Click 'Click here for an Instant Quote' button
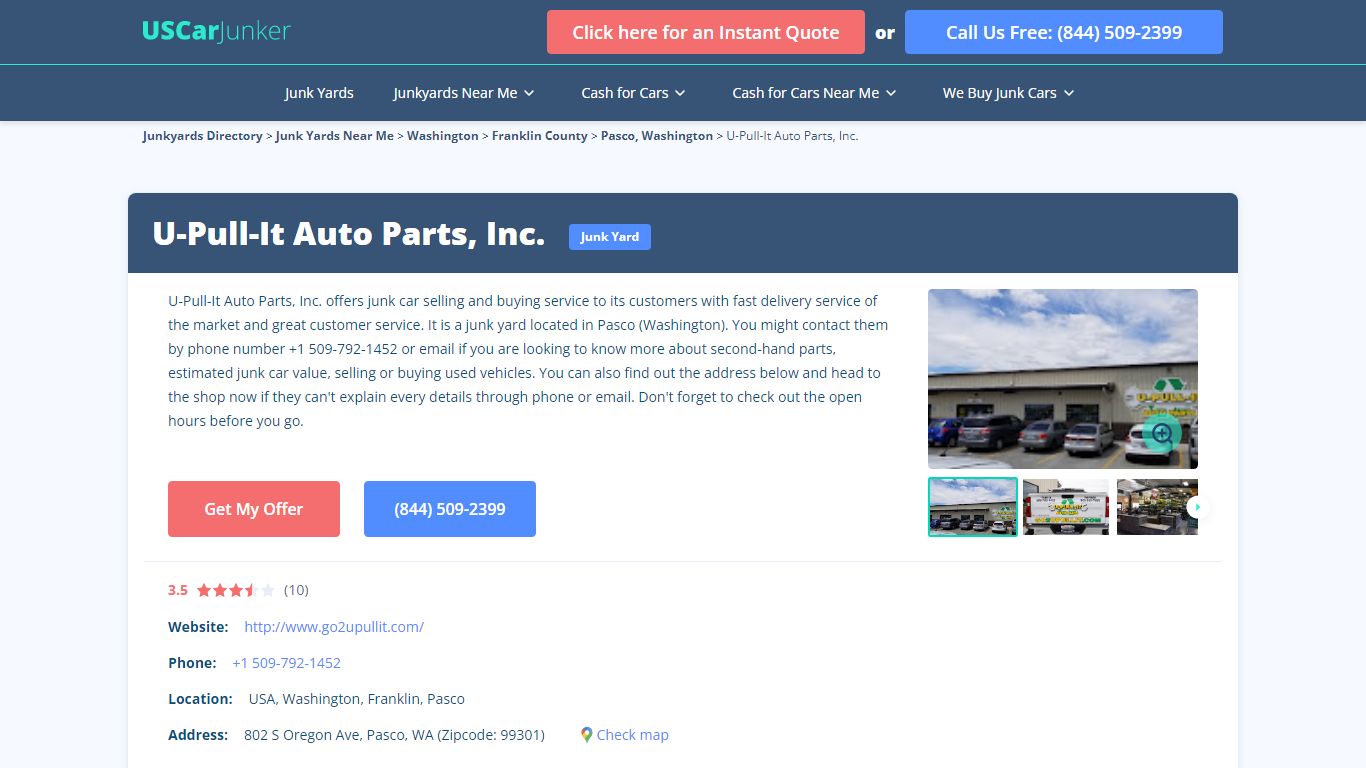This screenshot has width=1366, height=768. click(x=706, y=32)
